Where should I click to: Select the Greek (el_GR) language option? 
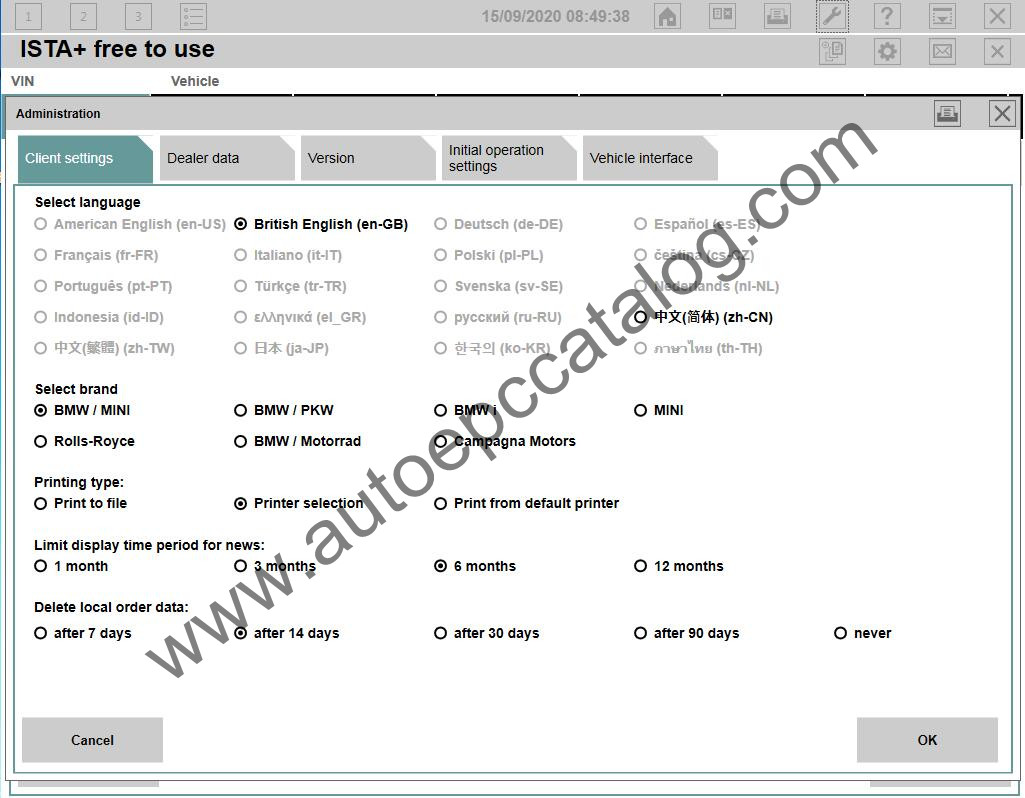coord(300,317)
